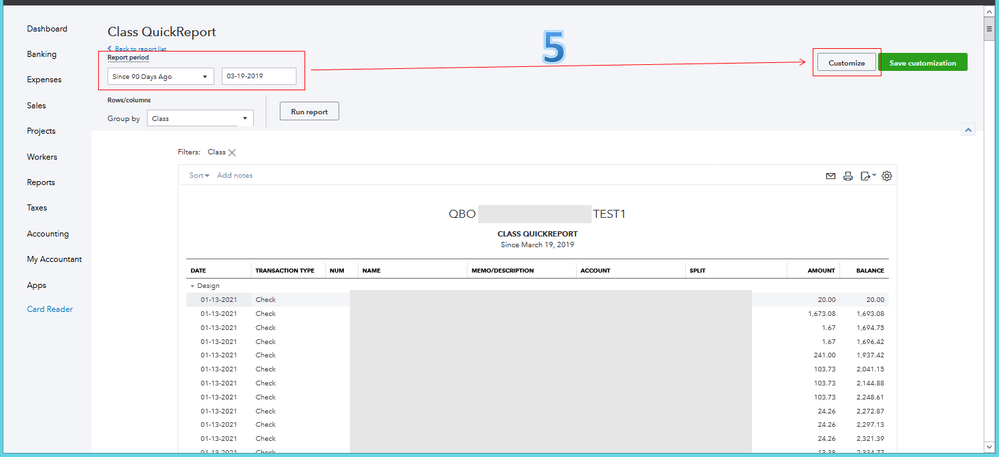Click the TRANSACTION TYPE column header
This screenshot has height=457, width=999.
285,270
